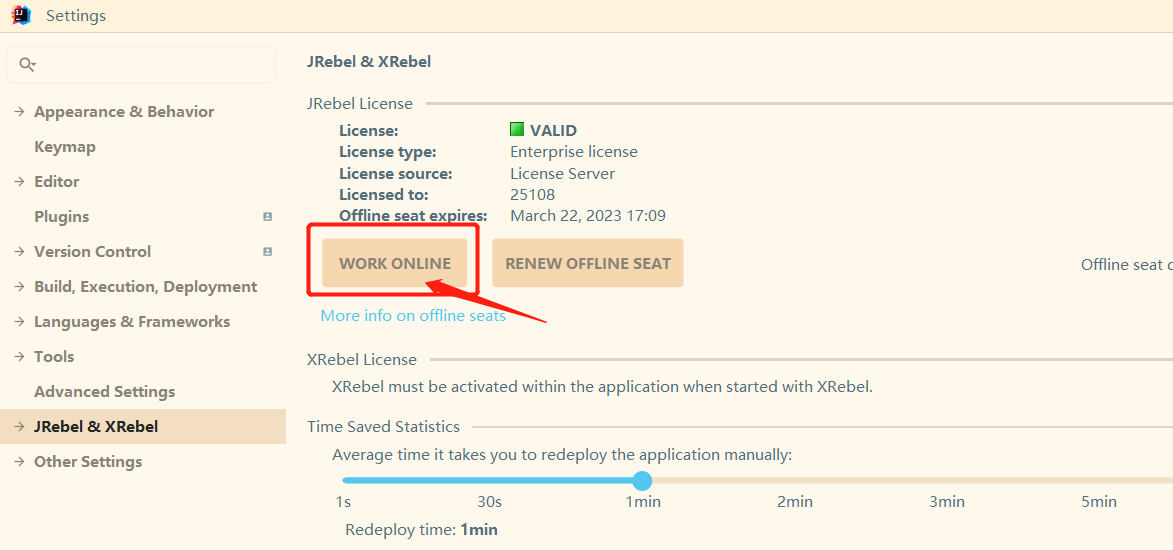Viewport: 1173px width, 550px height.
Task: Select the JRebel & XRebel settings entry
Action: point(96,427)
